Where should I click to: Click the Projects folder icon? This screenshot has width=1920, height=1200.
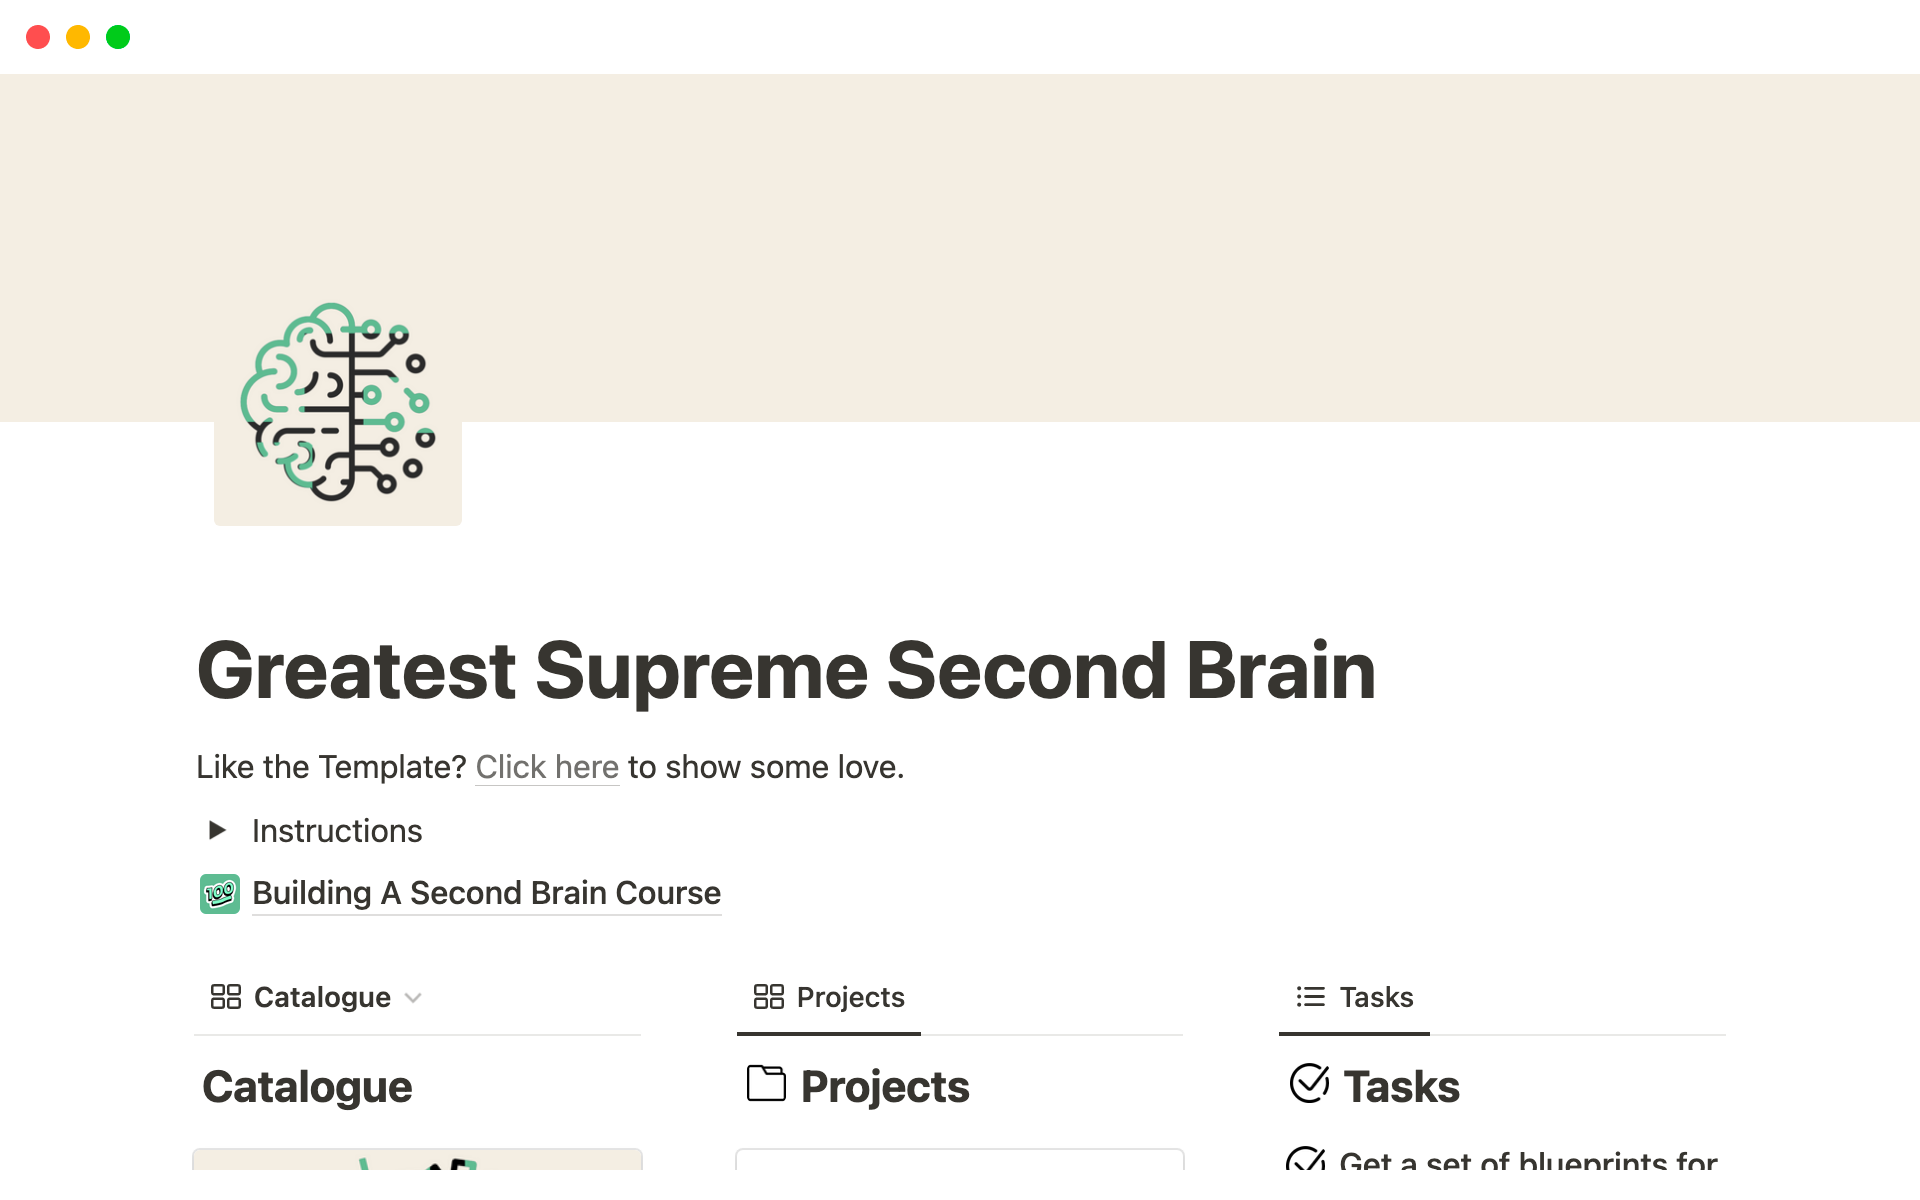[x=766, y=1084]
